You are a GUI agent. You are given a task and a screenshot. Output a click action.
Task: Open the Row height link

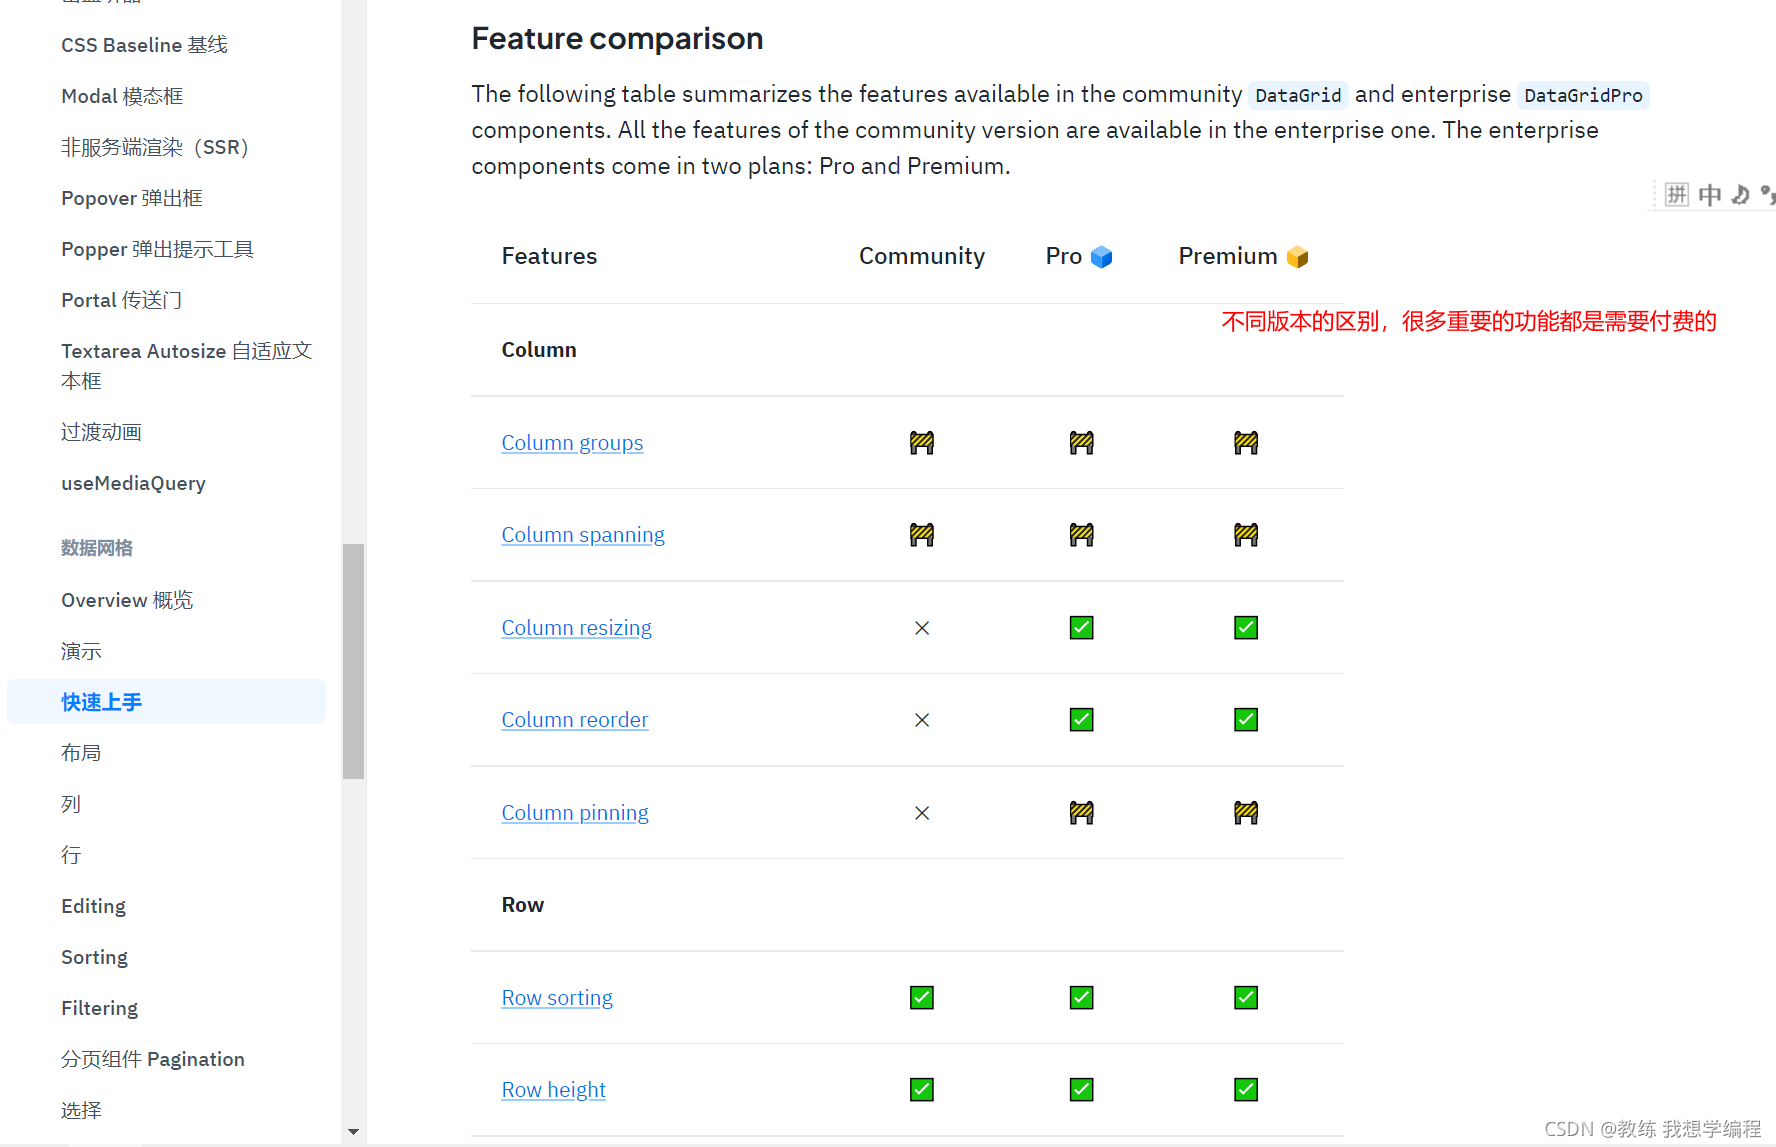tap(553, 1090)
